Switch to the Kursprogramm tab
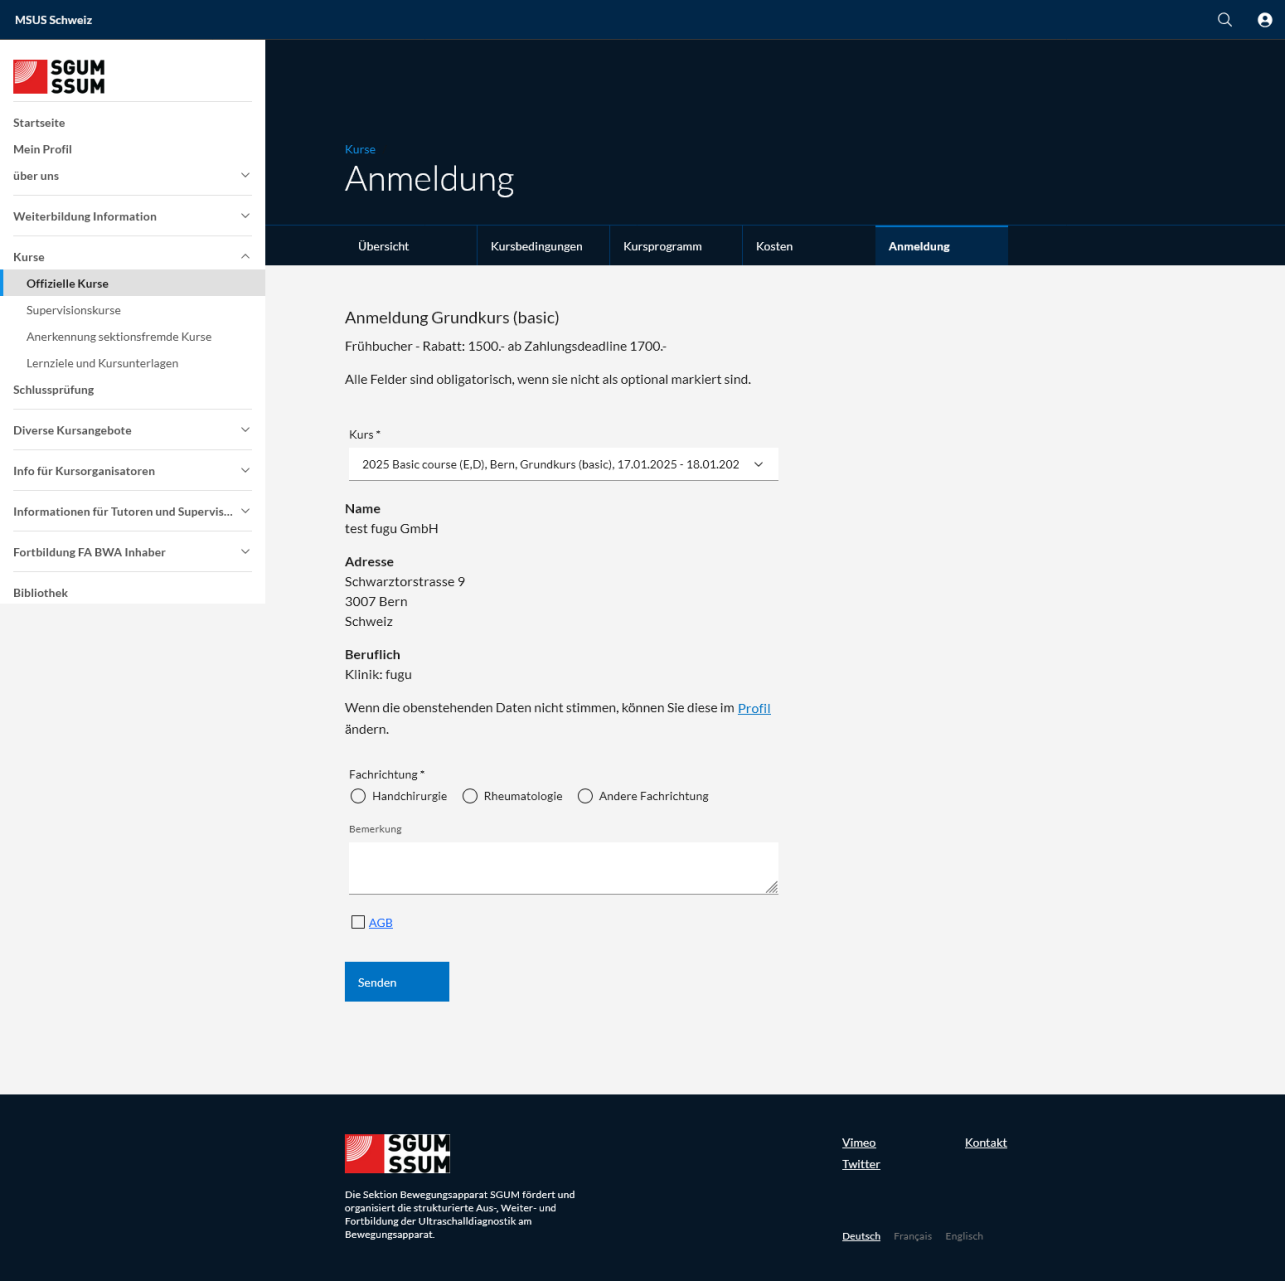The height and width of the screenshot is (1281, 1285). [x=662, y=246]
